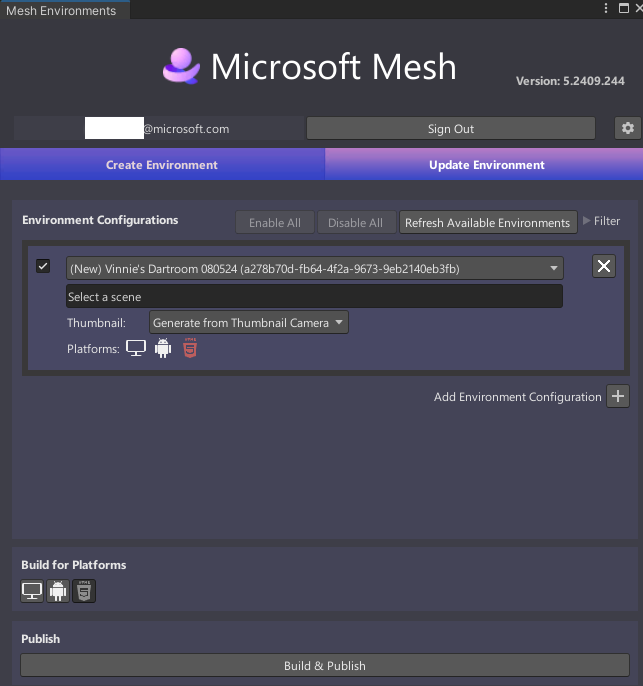Maximize the Mesh Environments window
Screen dimensions: 643x686
tap(623, 8)
